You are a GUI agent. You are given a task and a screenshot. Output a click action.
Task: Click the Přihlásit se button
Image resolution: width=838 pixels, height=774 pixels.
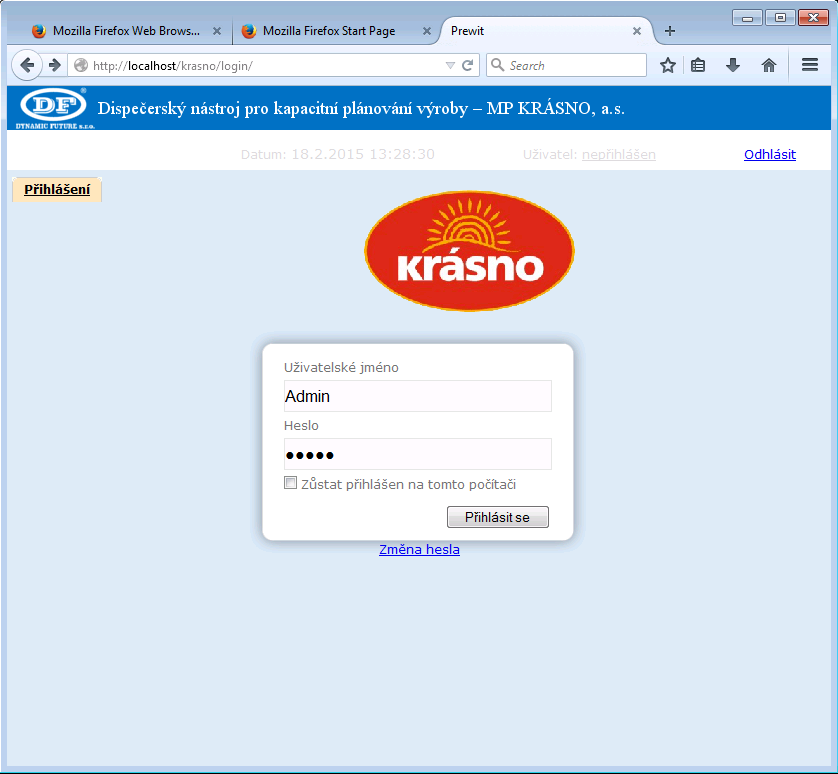pyautogui.click(x=498, y=517)
